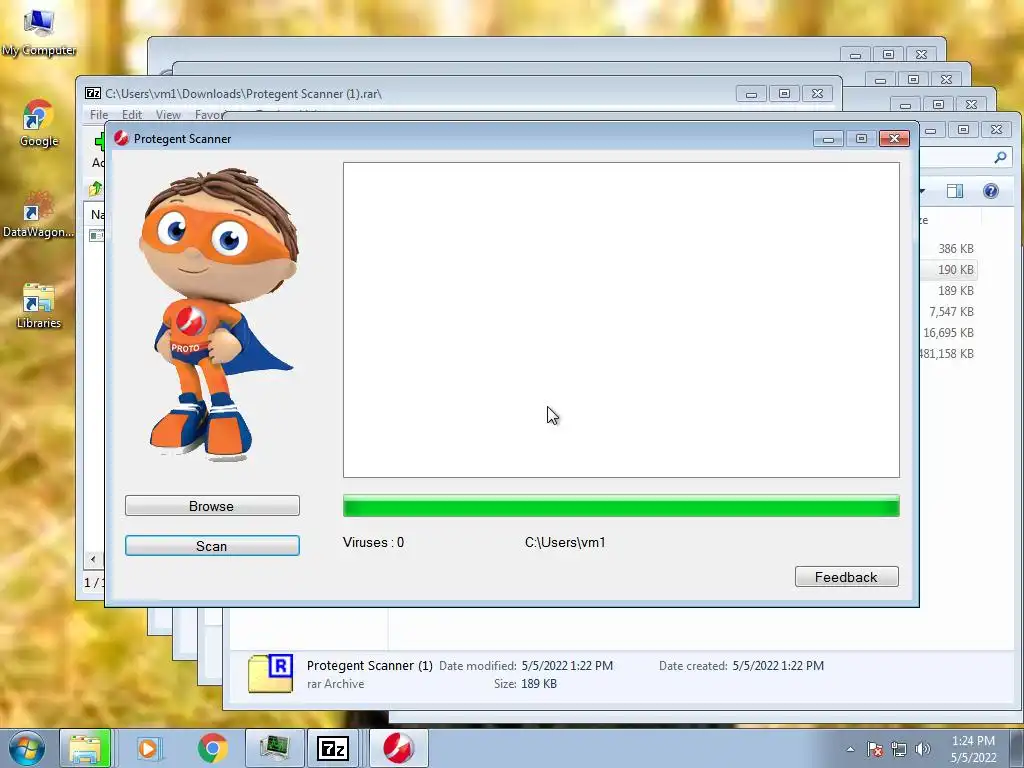This screenshot has height=768, width=1024.
Task: Open the View menu in 7-Zip window
Action: click(x=168, y=114)
